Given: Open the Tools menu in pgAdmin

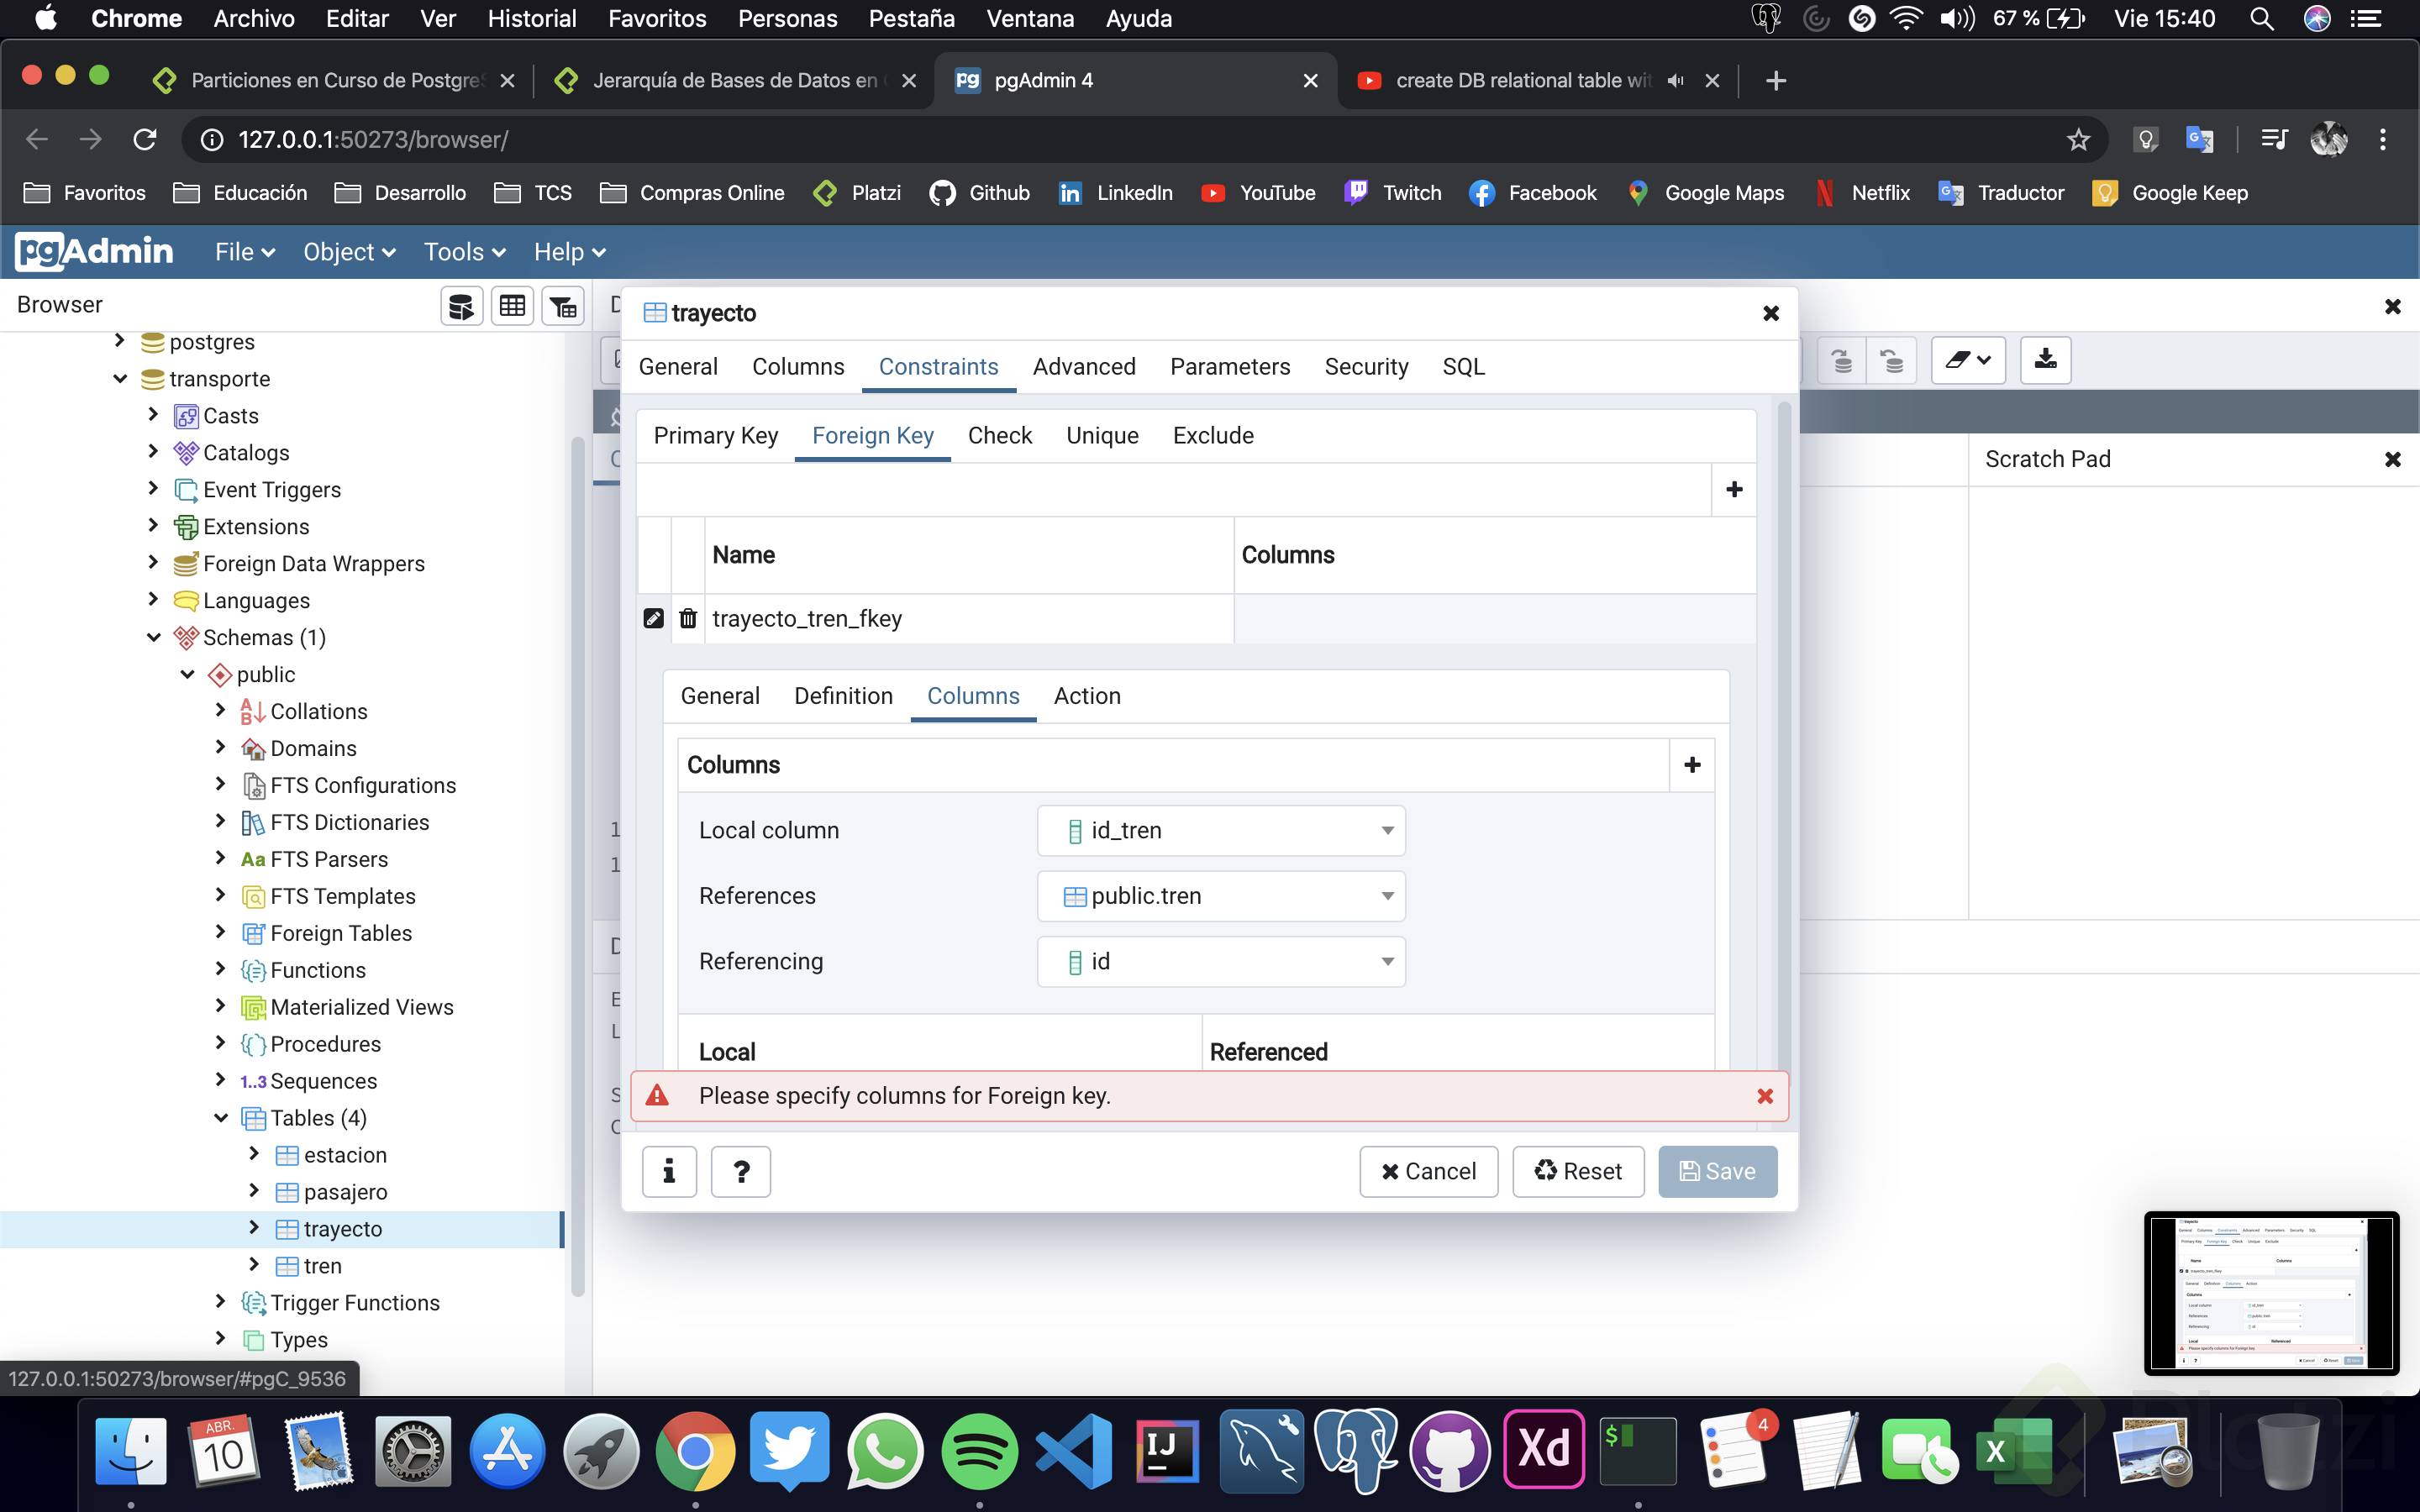Looking at the screenshot, I should click(464, 252).
